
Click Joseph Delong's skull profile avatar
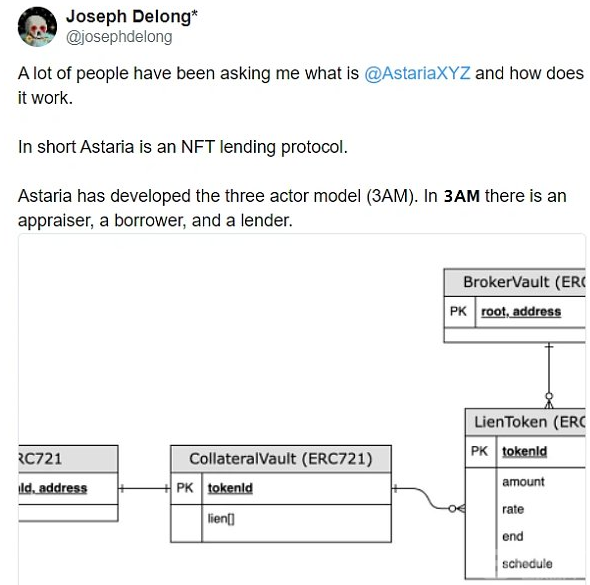pos(37,27)
